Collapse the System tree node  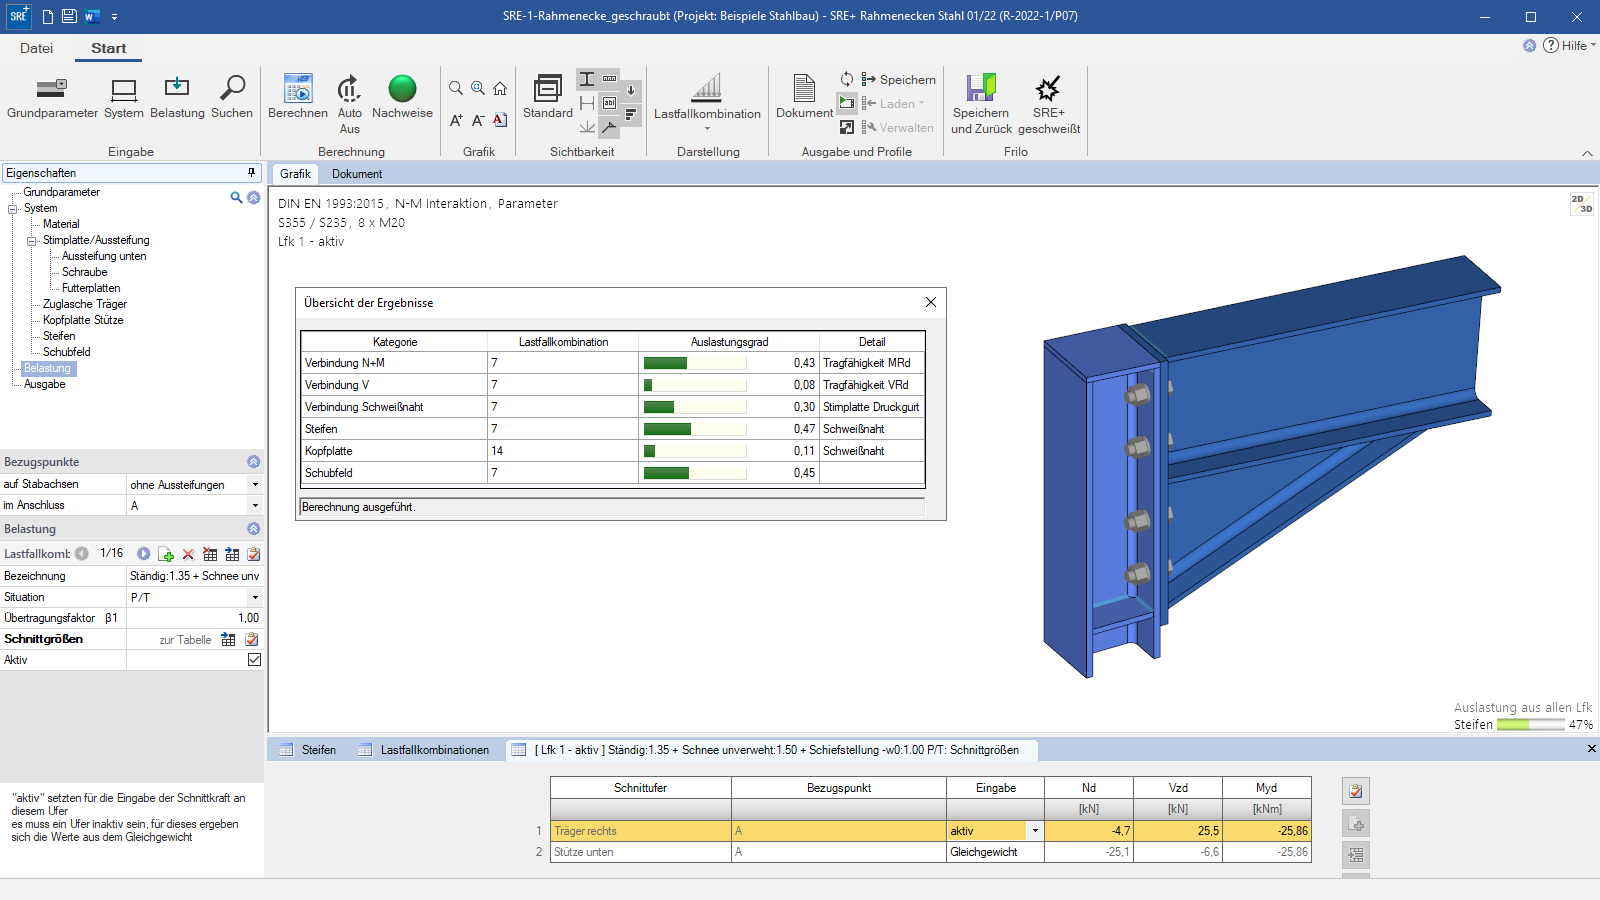tap(13, 209)
